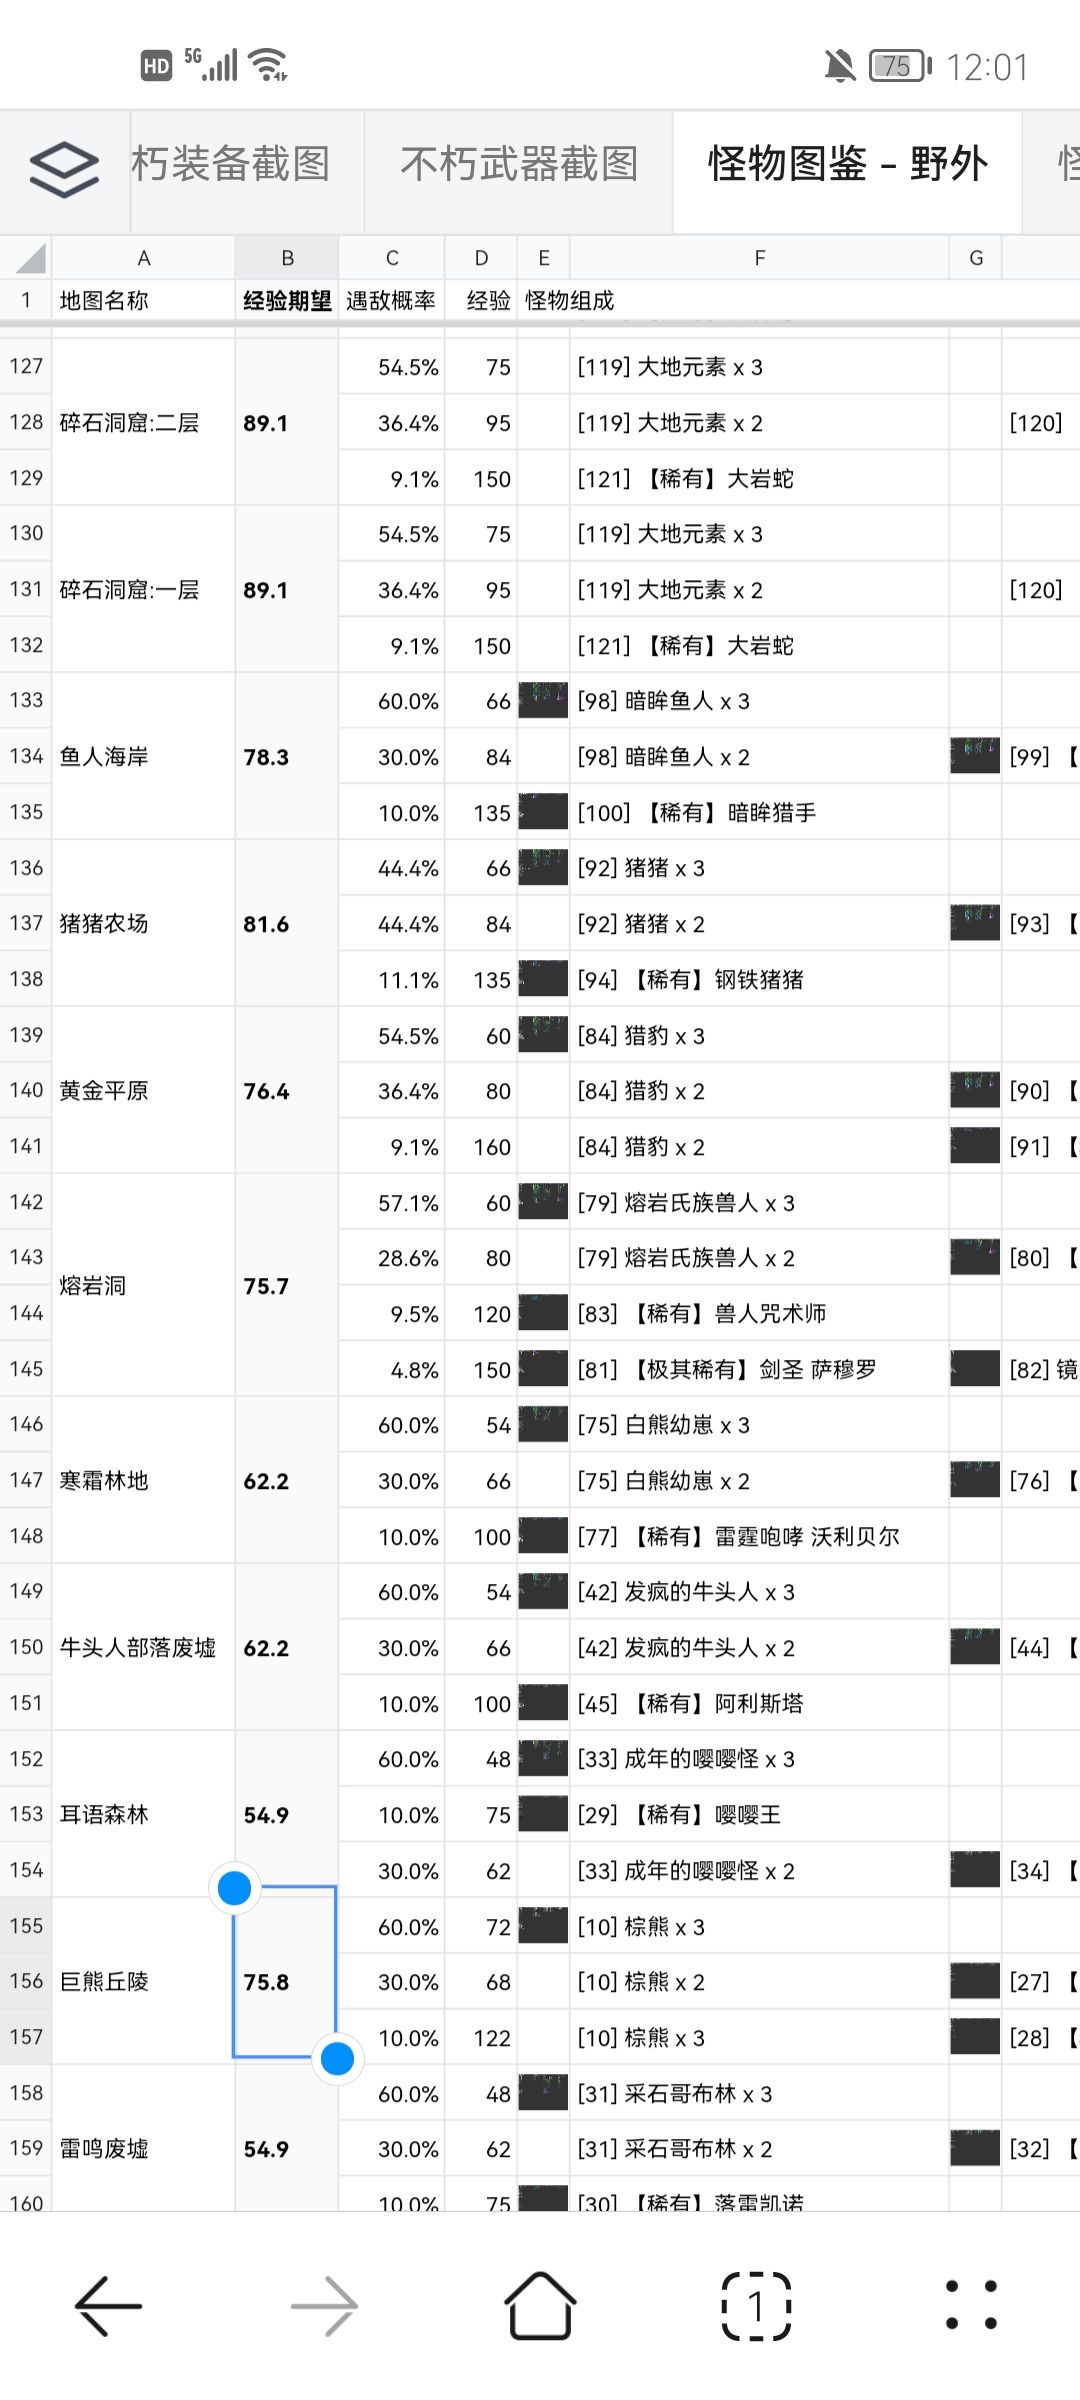The width and height of the screenshot is (1080, 2400).
Task: Select the 怪物图鉴 - 野外 tab
Action: (x=848, y=164)
